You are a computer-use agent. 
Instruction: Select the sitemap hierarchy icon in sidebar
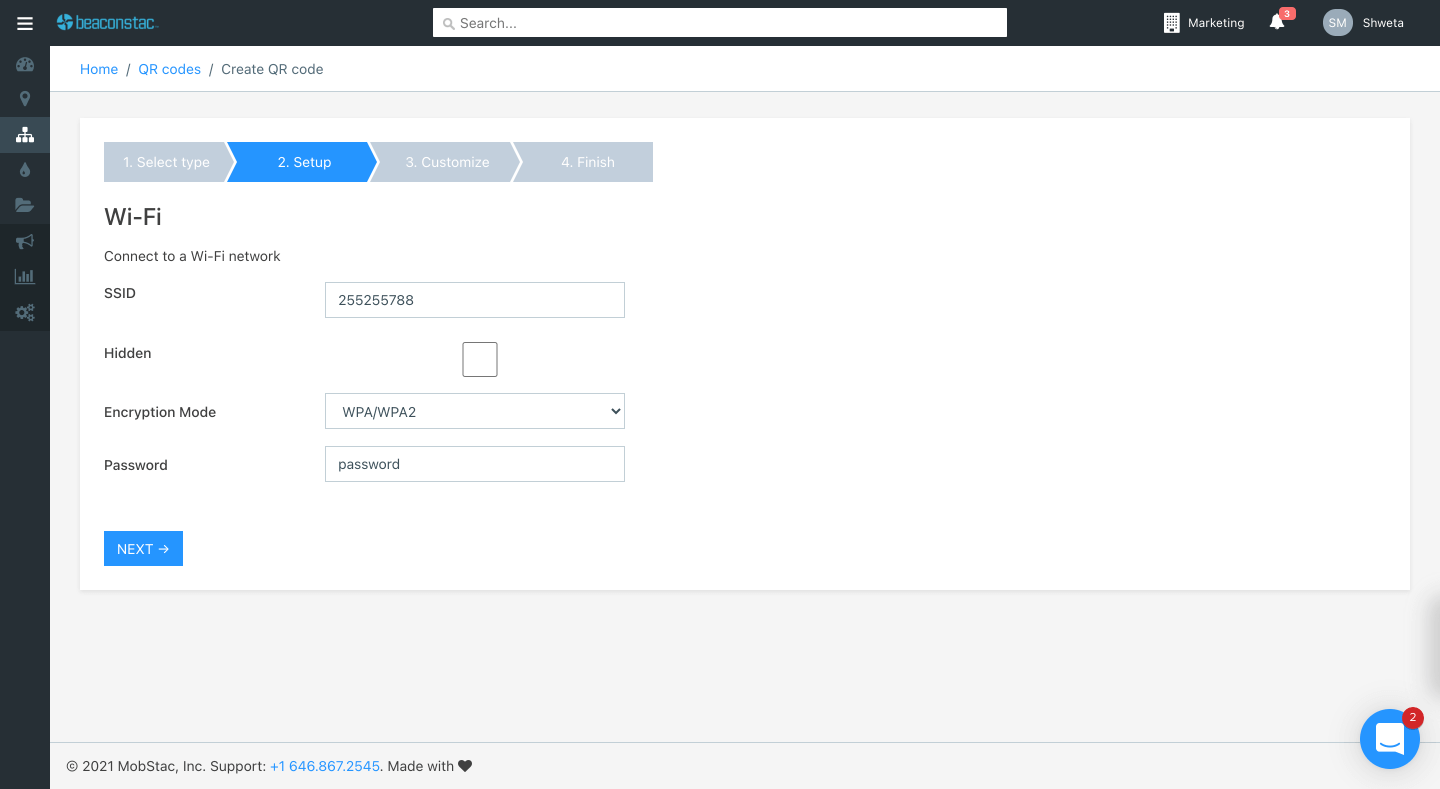click(x=25, y=135)
